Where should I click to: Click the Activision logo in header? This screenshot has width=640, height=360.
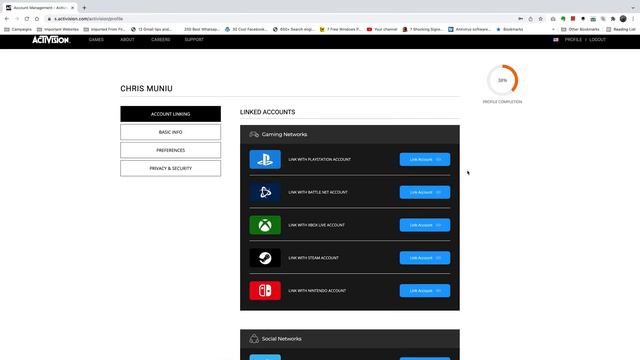(x=51, y=40)
